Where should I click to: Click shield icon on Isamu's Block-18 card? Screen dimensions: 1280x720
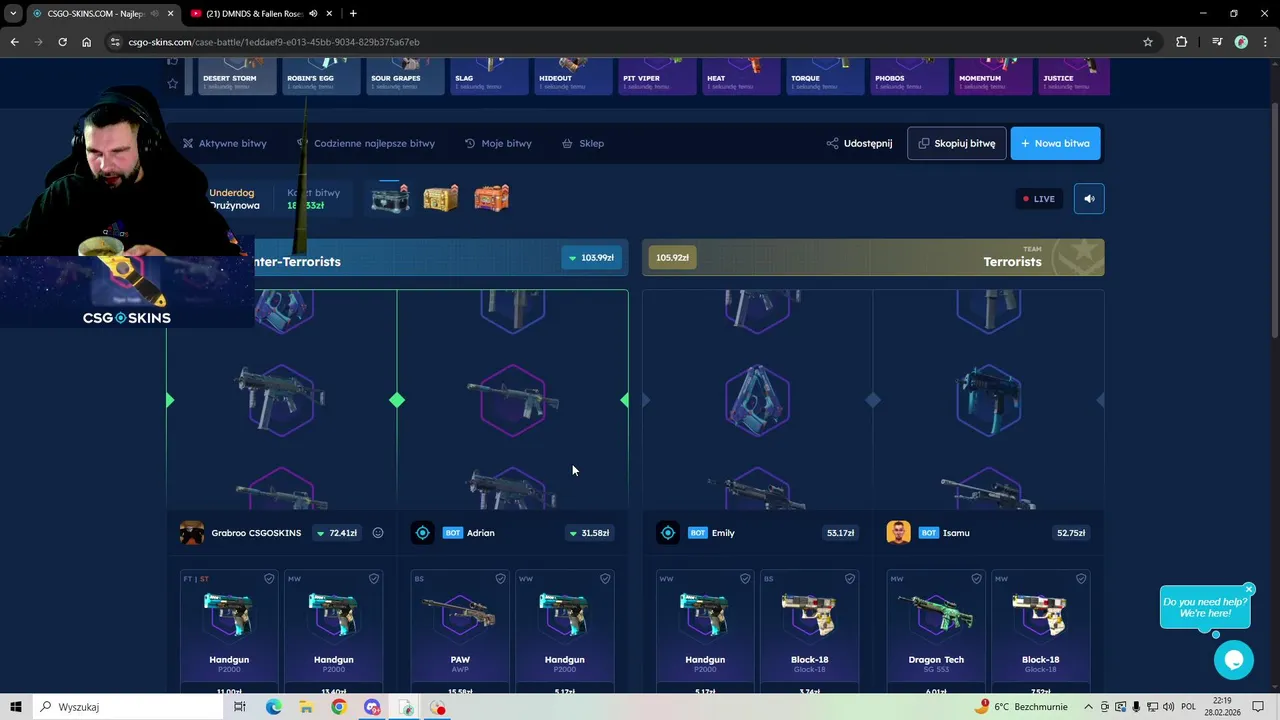point(1081,579)
